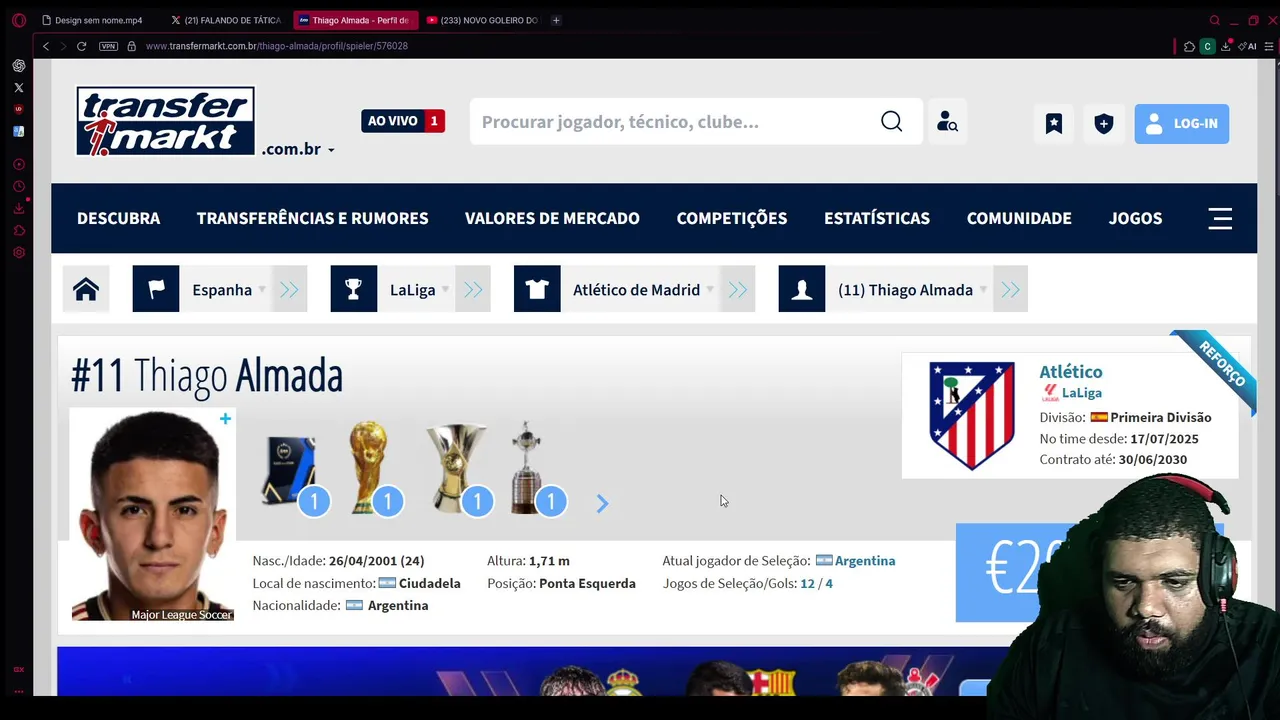Click national team games count 12
1280x720 pixels.
click(x=807, y=583)
